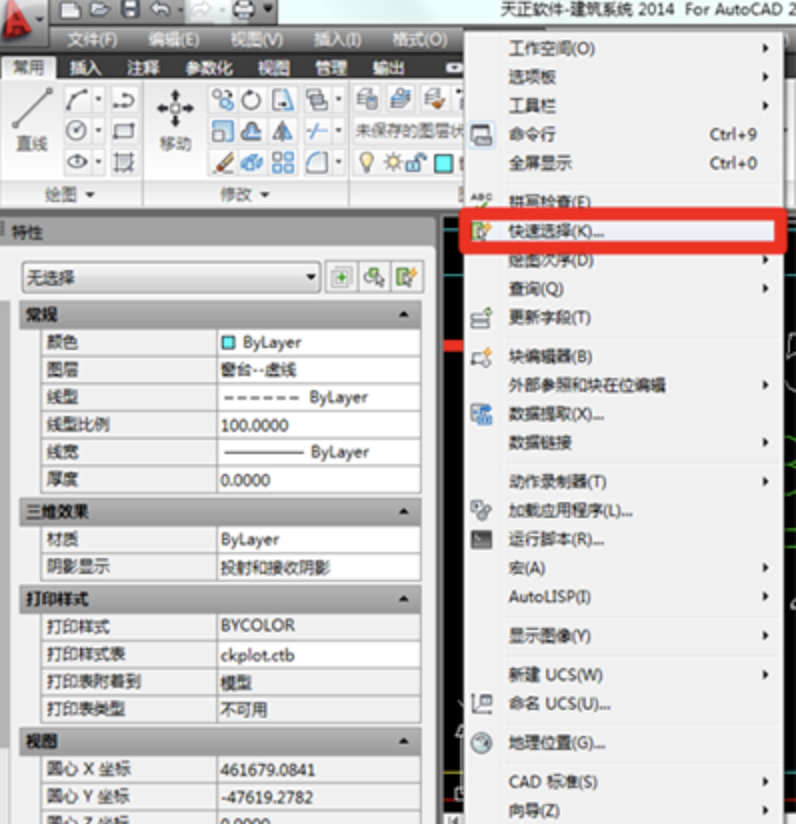Image resolution: width=796 pixels, height=824 pixels.
Task: Open the 视图(V) menu
Action: tap(256, 39)
